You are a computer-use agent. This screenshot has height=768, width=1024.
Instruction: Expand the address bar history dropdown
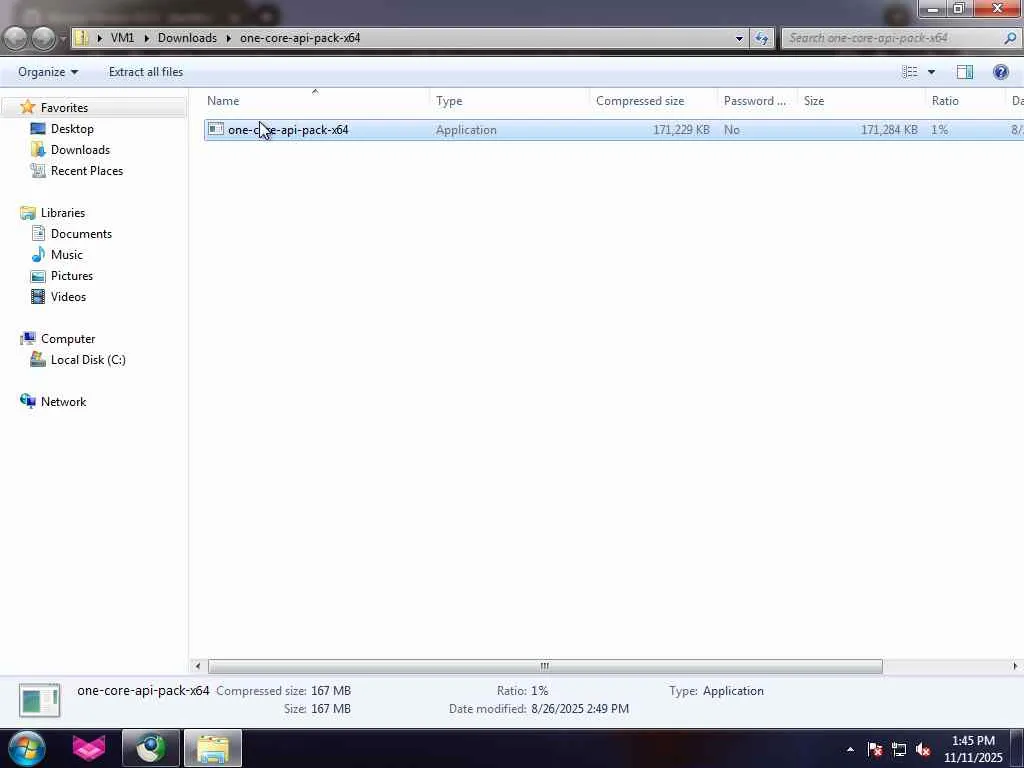739,38
